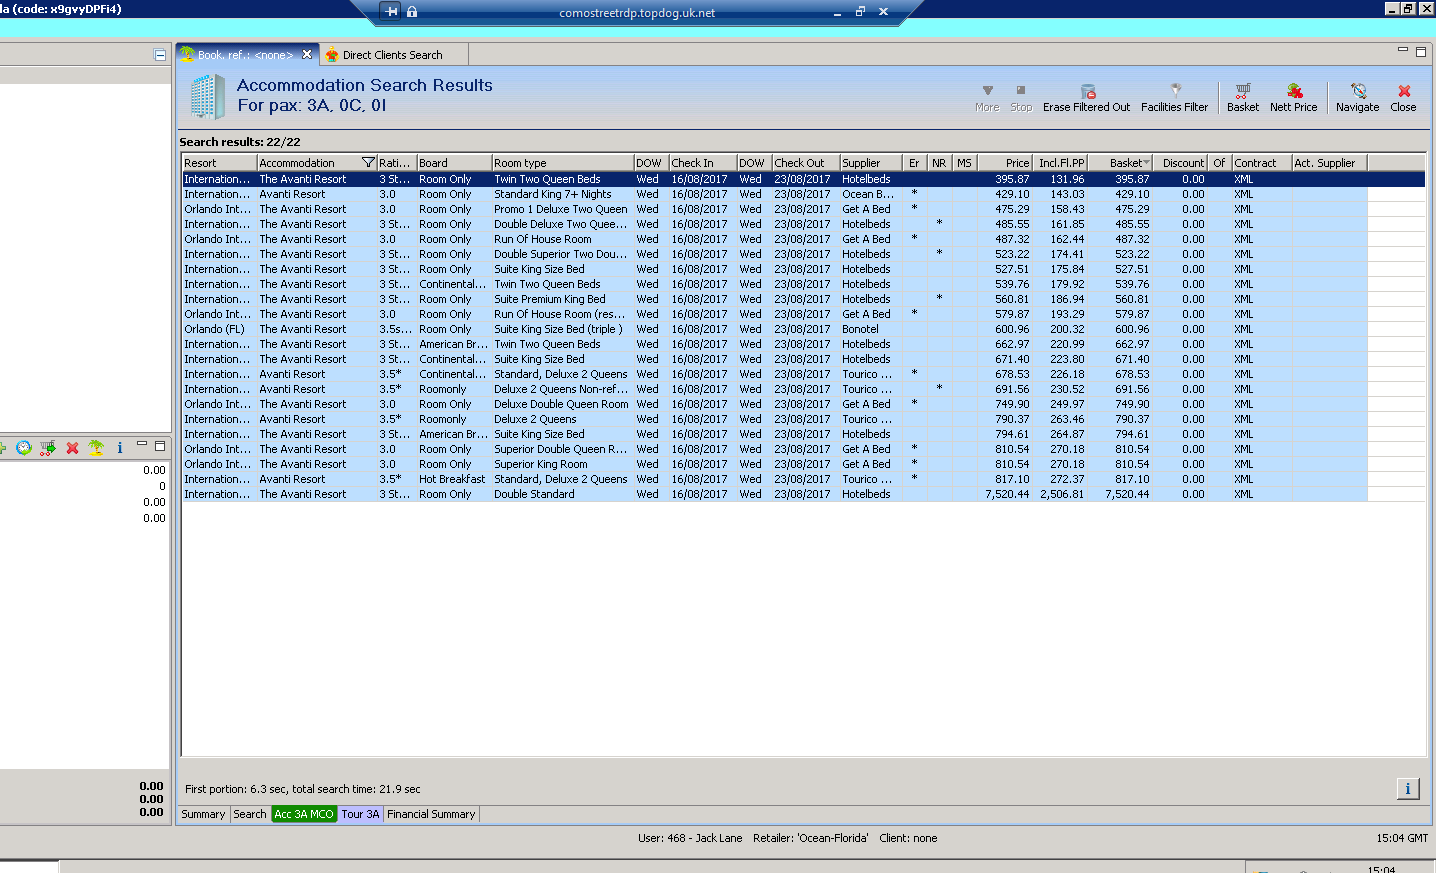The width and height of the screenshot is (1436, 873).
Task: Click the Contract column header
Action: tap(1261, 163)
